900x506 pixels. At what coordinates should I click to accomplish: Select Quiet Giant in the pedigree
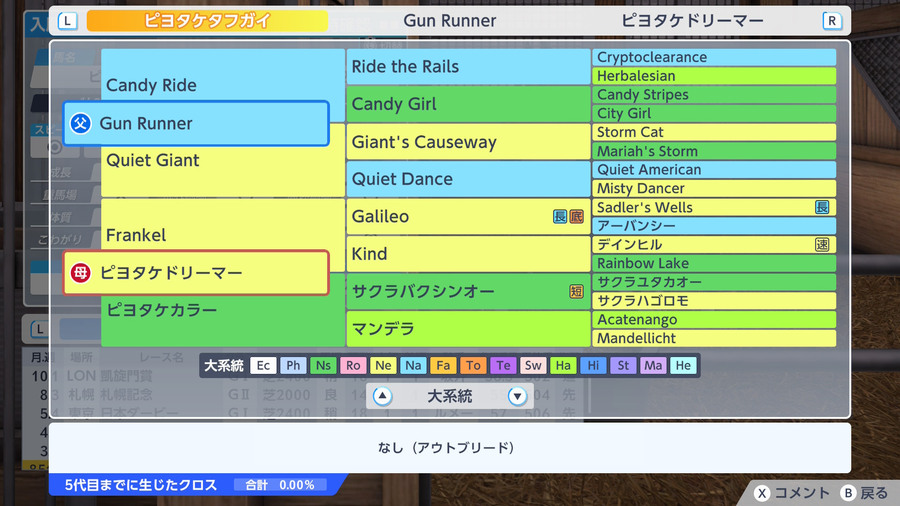pos(223,160)
